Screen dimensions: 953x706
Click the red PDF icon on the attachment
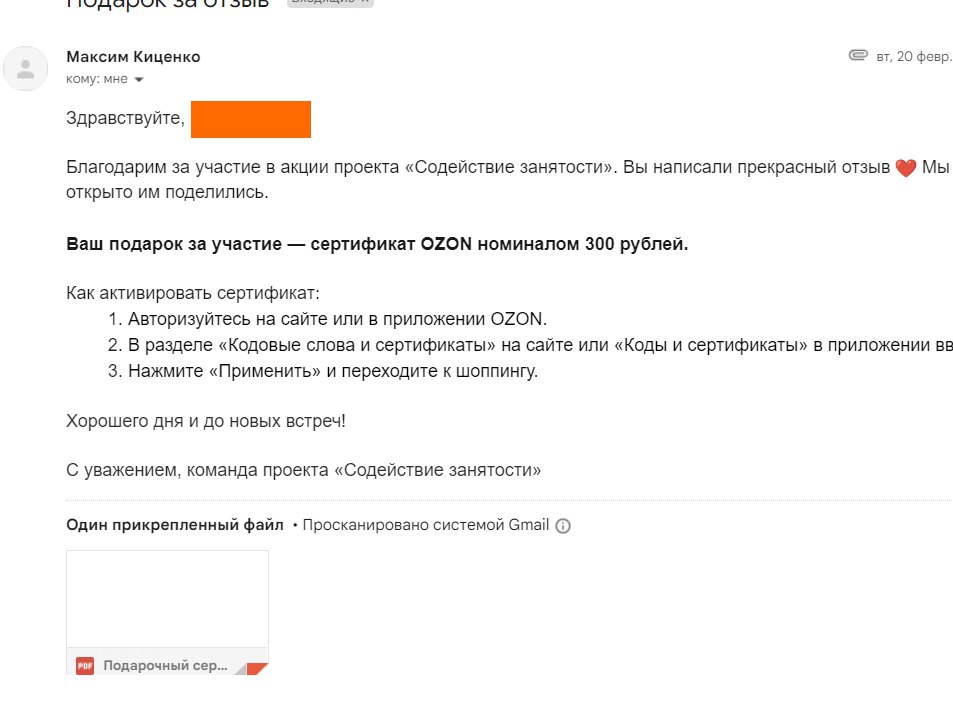pos(84,666)
